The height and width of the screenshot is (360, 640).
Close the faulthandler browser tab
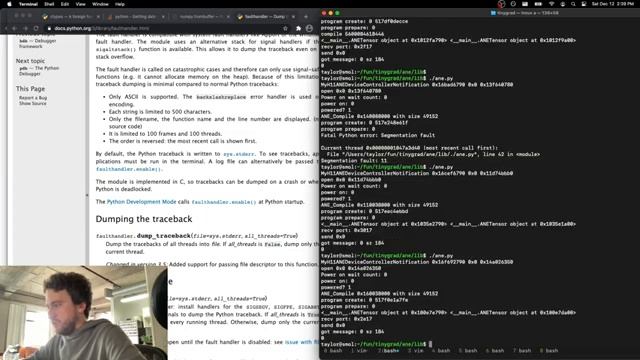[293, 17]
